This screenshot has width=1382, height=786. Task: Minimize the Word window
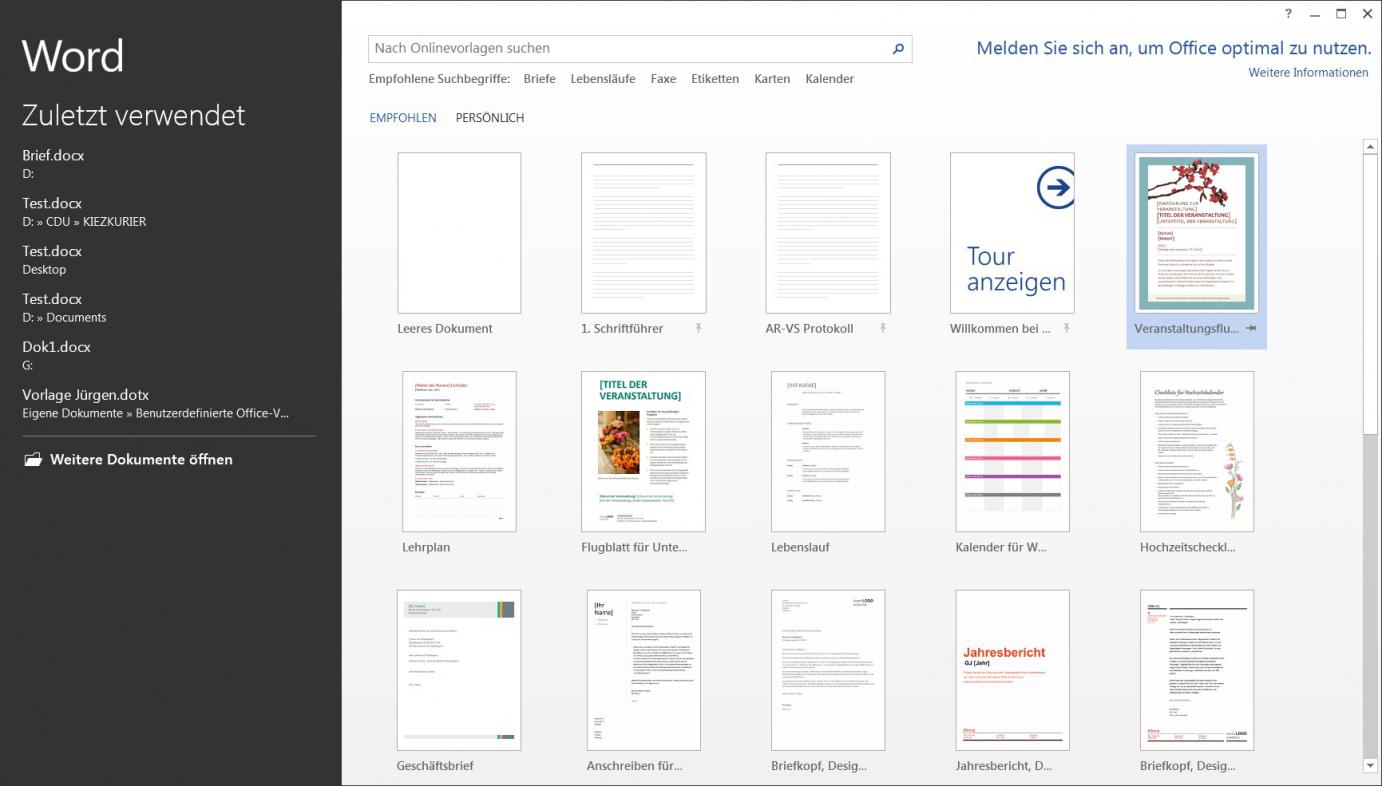1315,13
